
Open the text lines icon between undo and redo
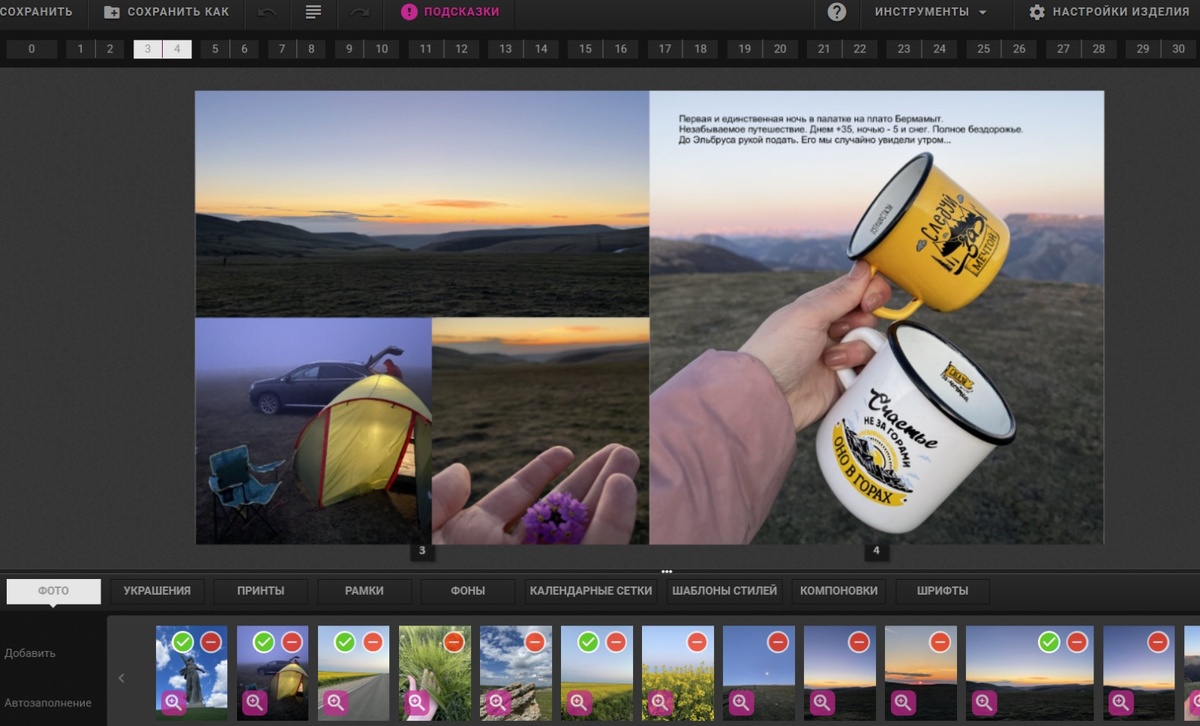313,12
